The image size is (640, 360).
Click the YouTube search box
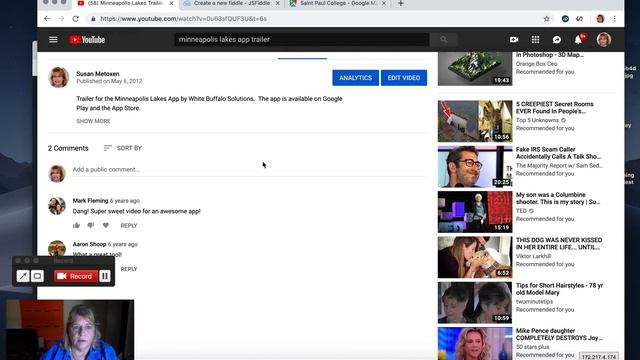[302, 40]
